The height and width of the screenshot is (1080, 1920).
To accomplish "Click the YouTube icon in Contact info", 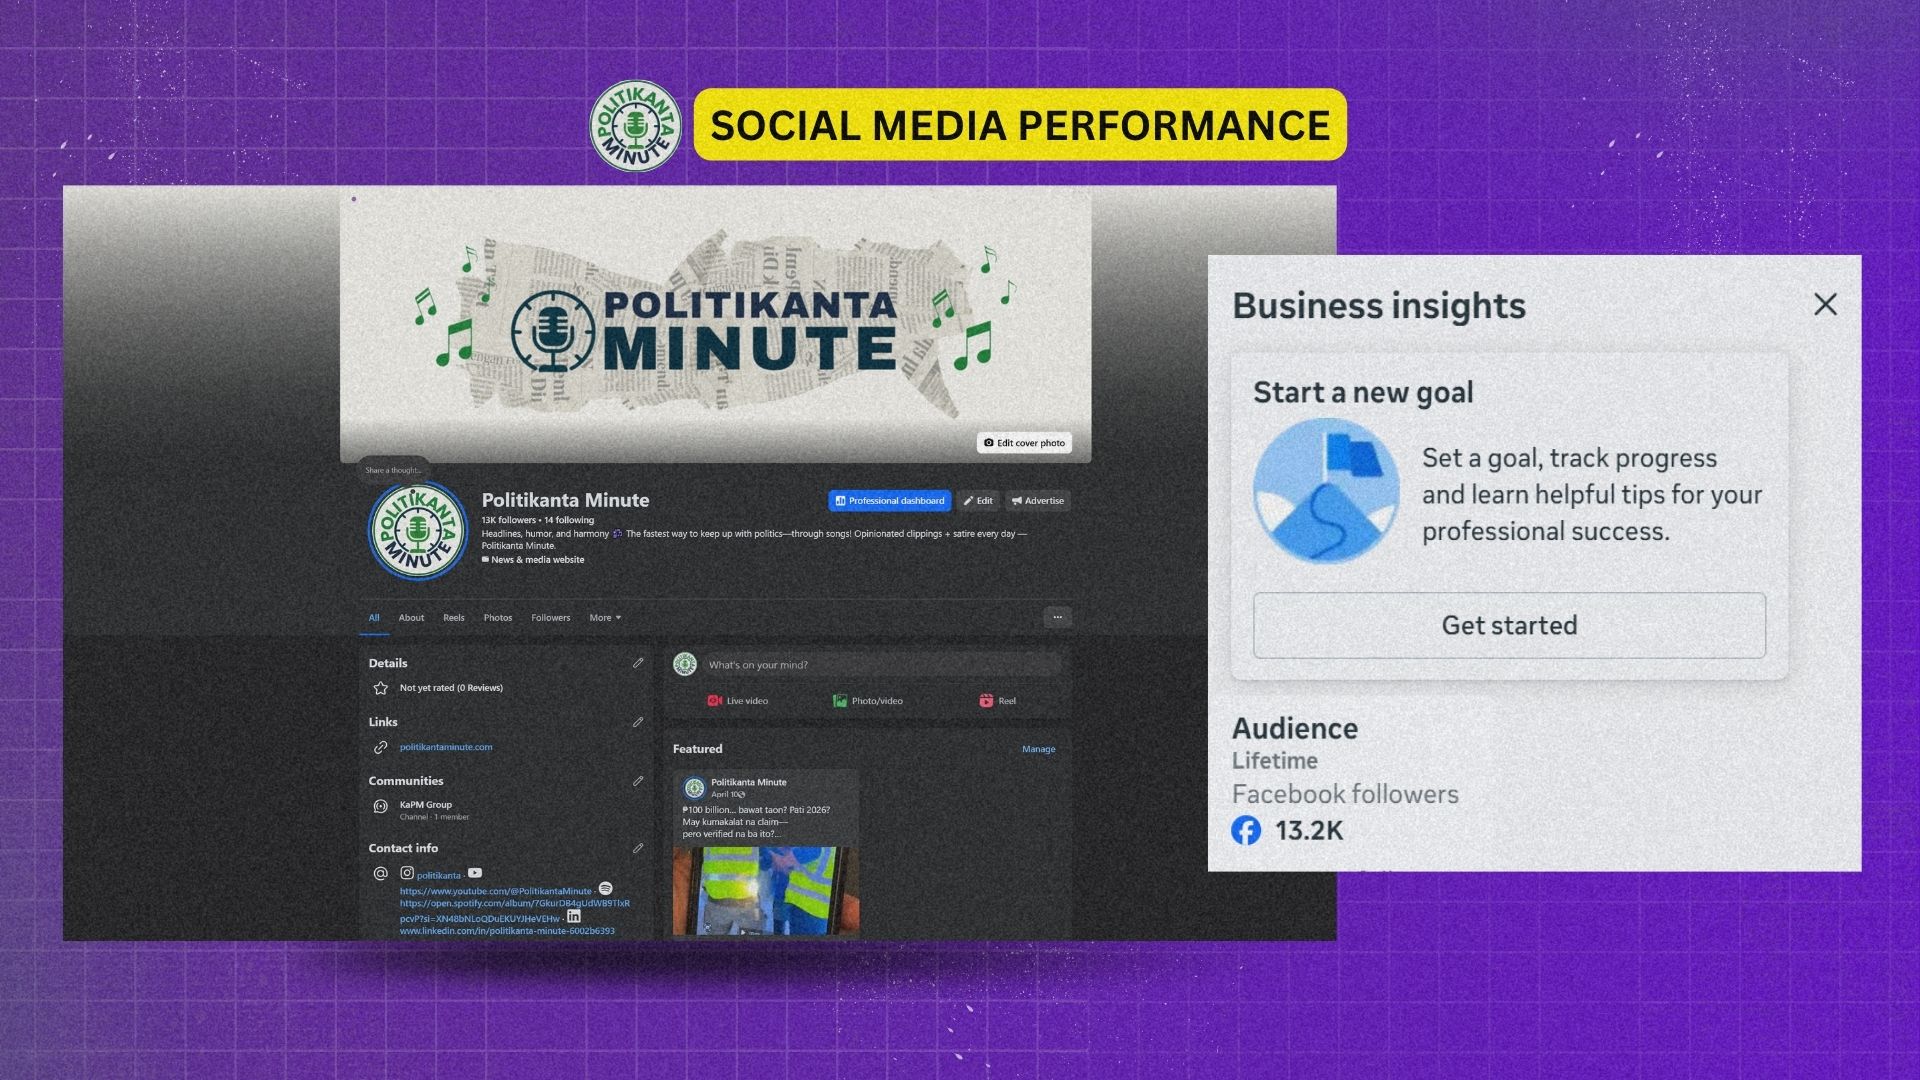I will click(x=475, y=873).
